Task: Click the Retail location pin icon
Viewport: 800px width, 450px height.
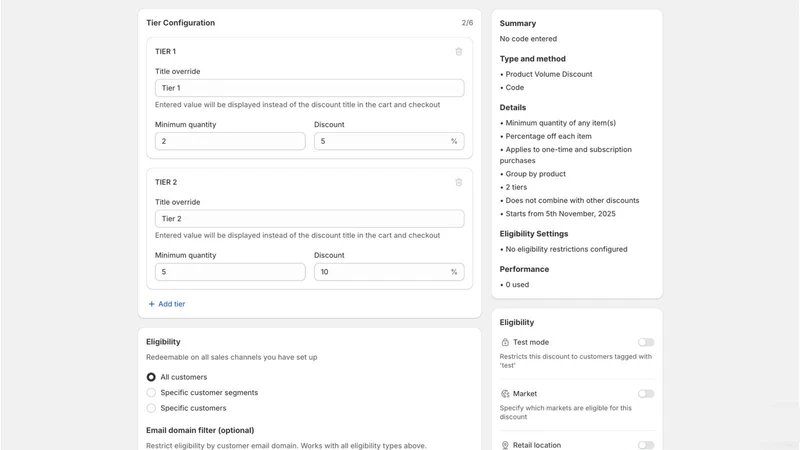Action: pos(505,445)
